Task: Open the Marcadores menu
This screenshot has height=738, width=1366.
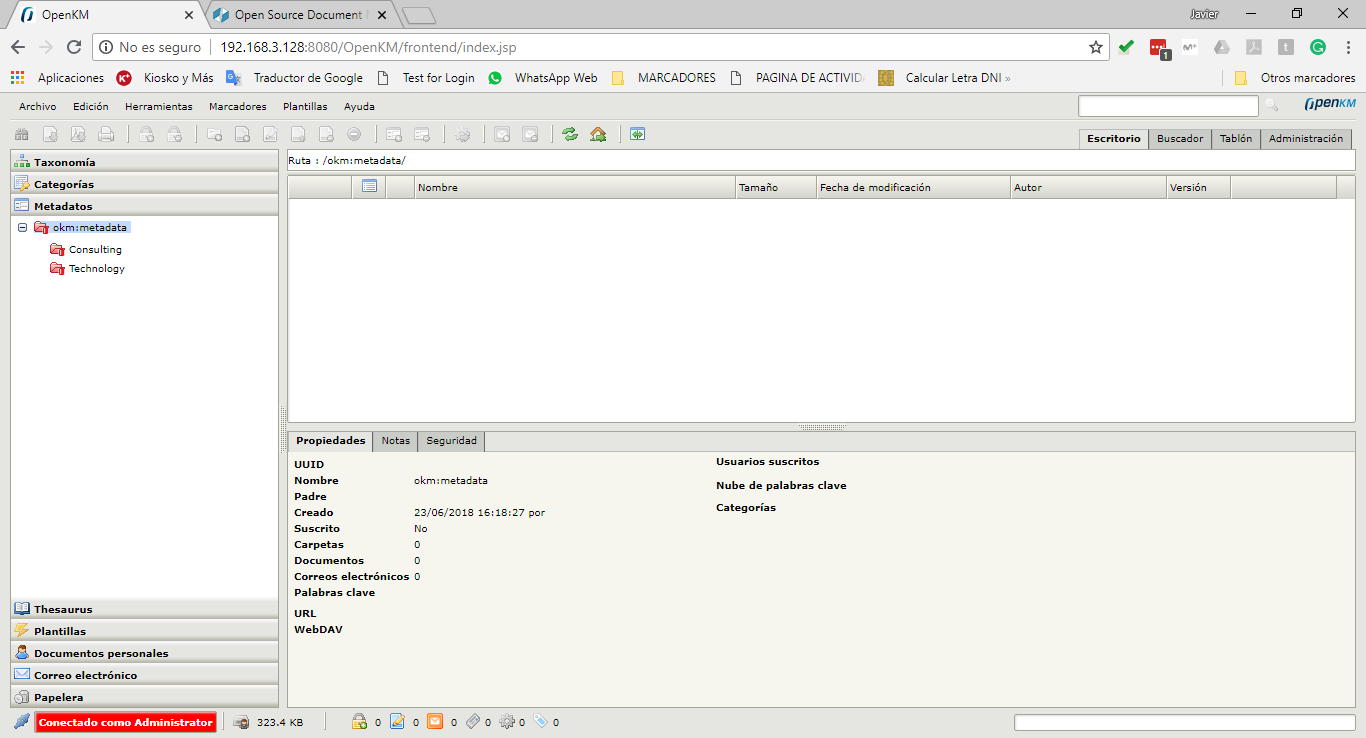Action: pos(237,106)
